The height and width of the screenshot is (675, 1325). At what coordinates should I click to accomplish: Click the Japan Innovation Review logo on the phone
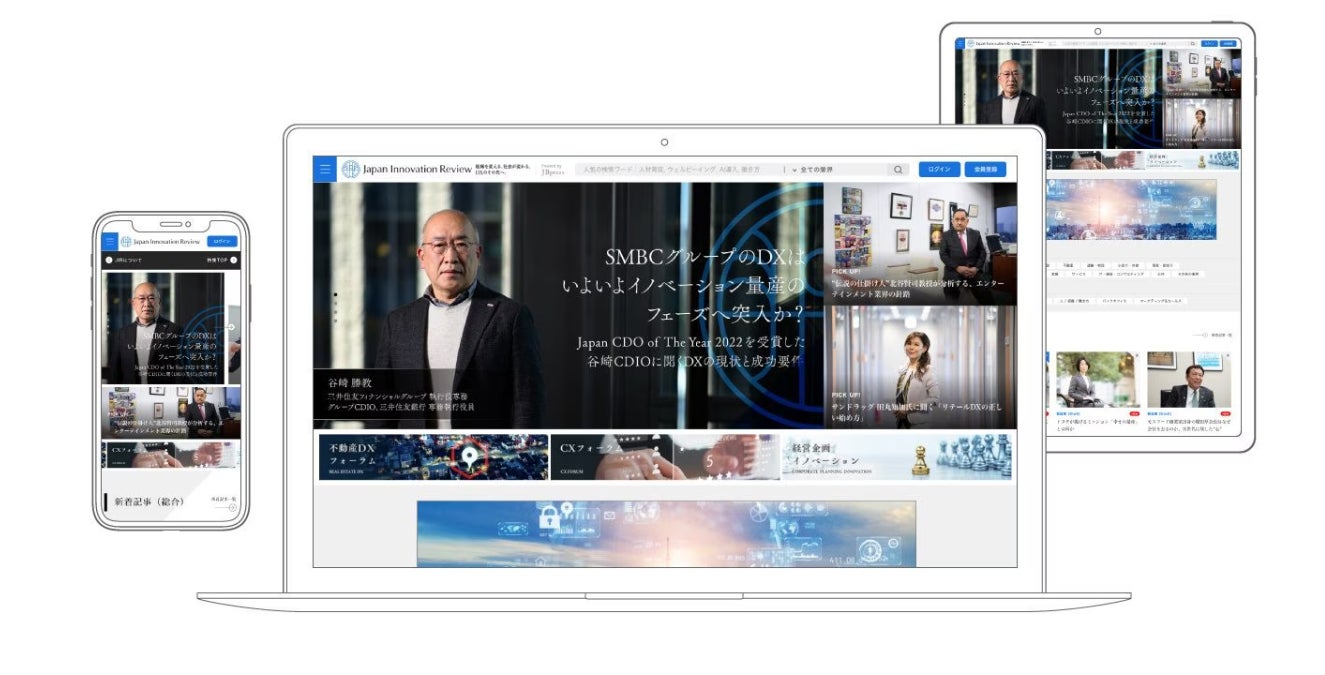point(161,241)
